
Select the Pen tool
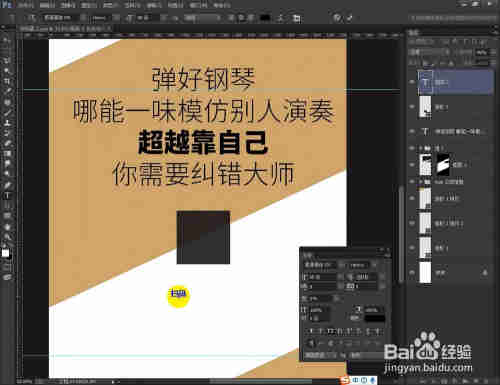pos(7,185)
